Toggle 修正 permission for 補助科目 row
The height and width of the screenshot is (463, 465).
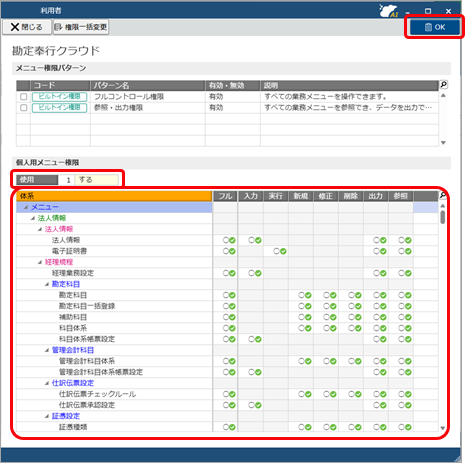point(330,317)
